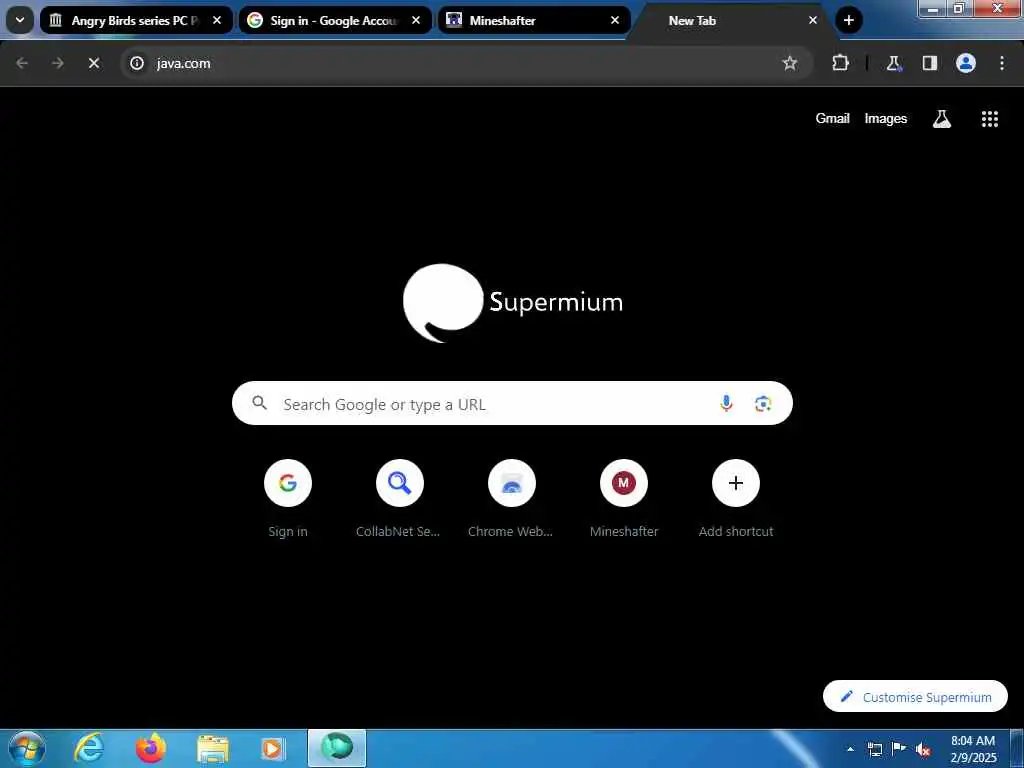Screen dimensions: 1024x768
Task: Open Gmail link
Action: click(x=833, y=118)
